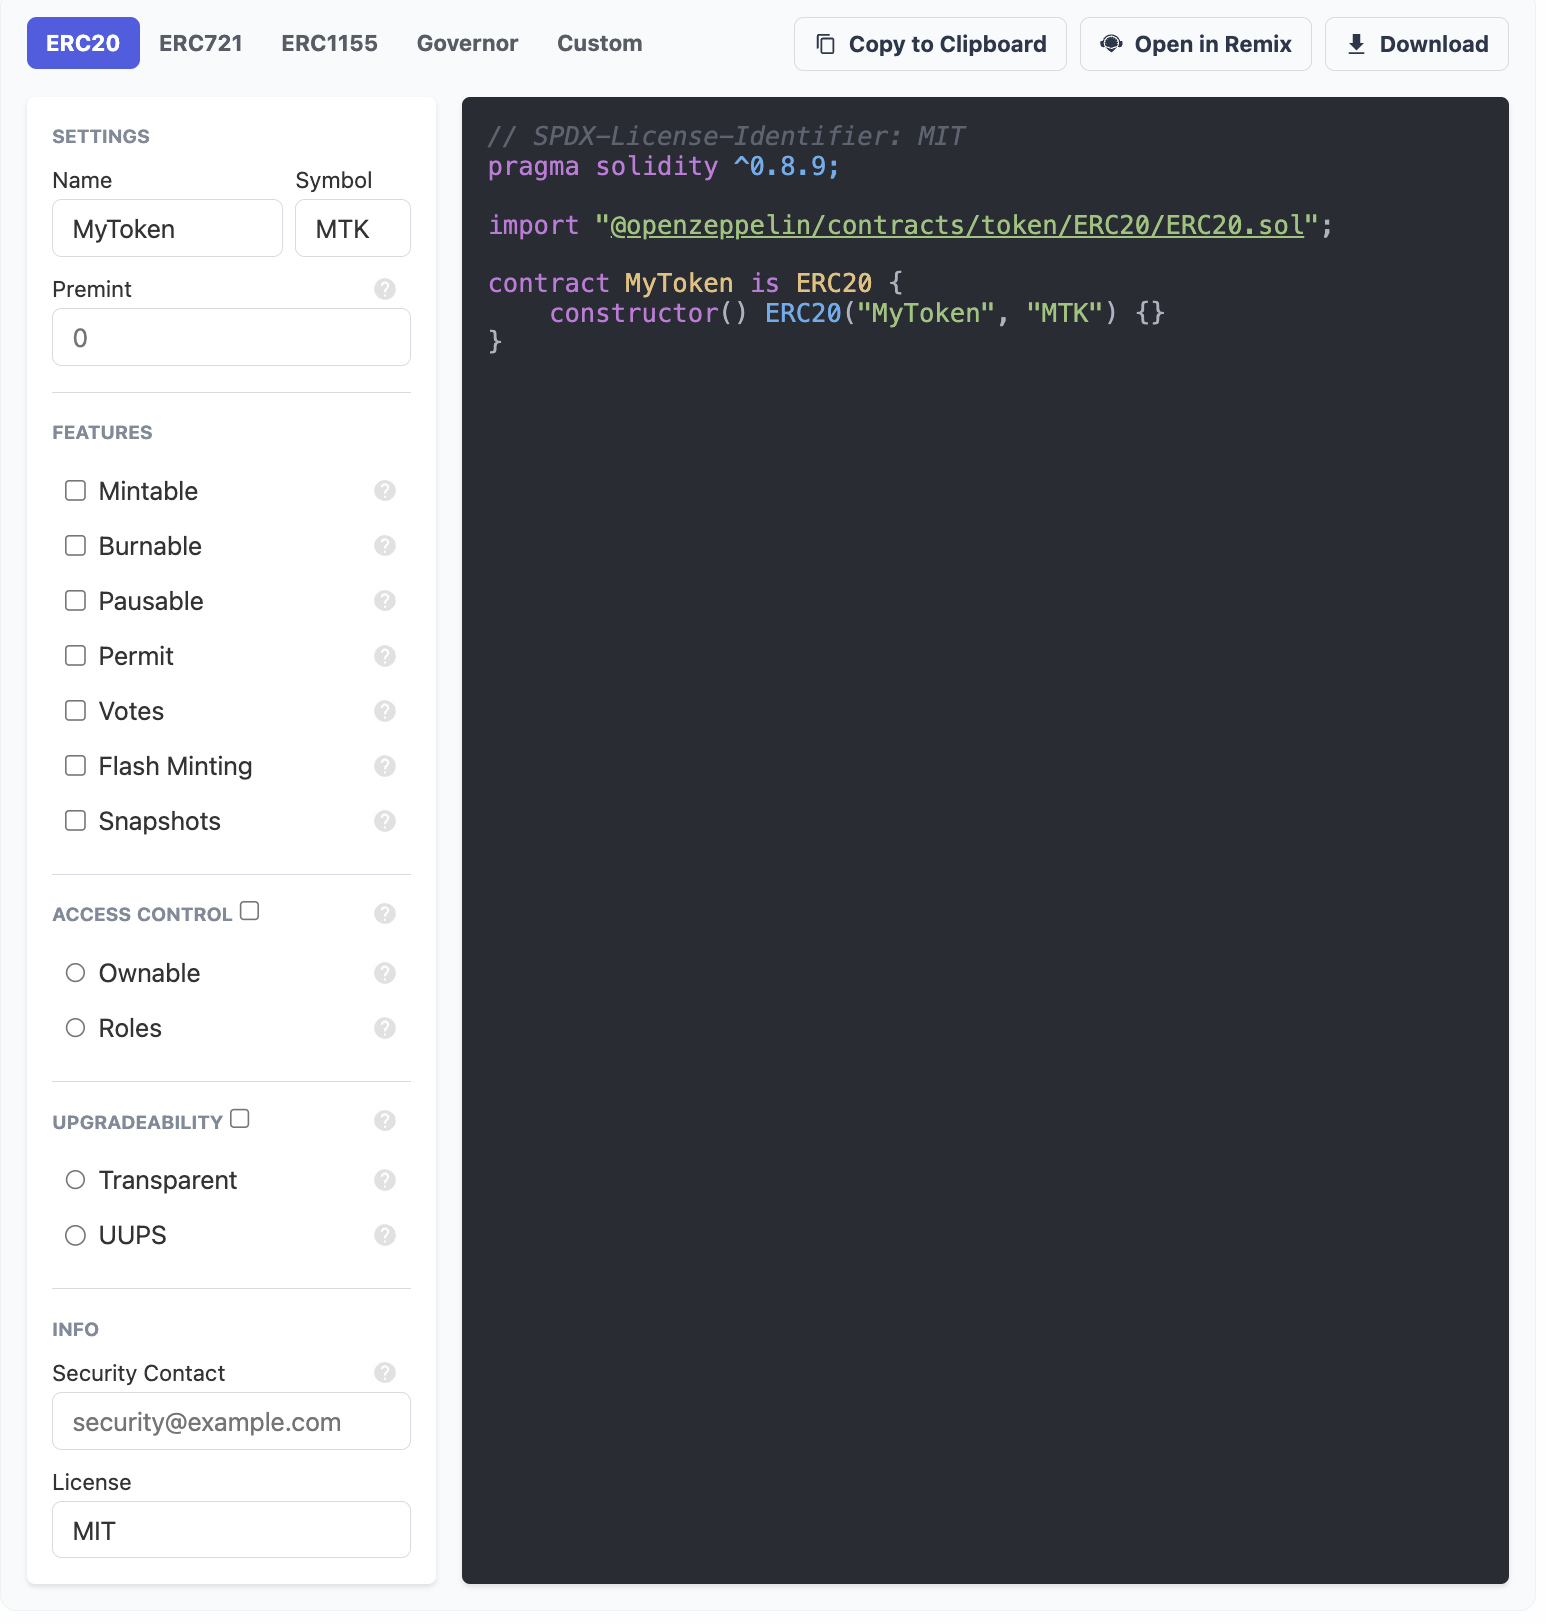Enable the Pausable checkbox
Image resolution: width=1546 pixels, height=1624 pixels.
(75, 601)
